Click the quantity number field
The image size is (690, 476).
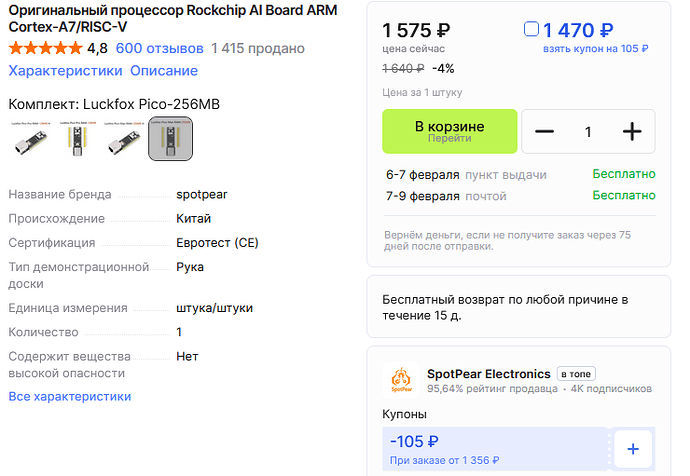tap(588, 132)
